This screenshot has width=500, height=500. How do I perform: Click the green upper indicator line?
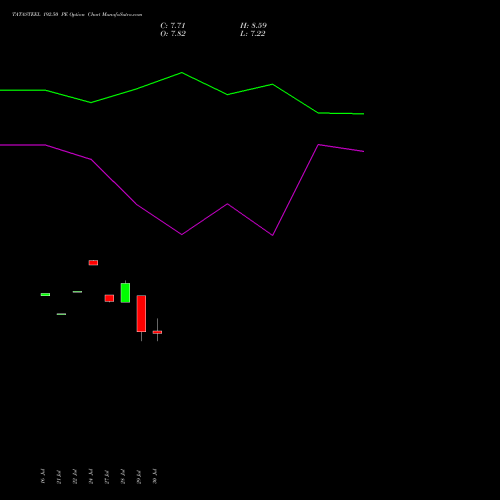point(182,73)
